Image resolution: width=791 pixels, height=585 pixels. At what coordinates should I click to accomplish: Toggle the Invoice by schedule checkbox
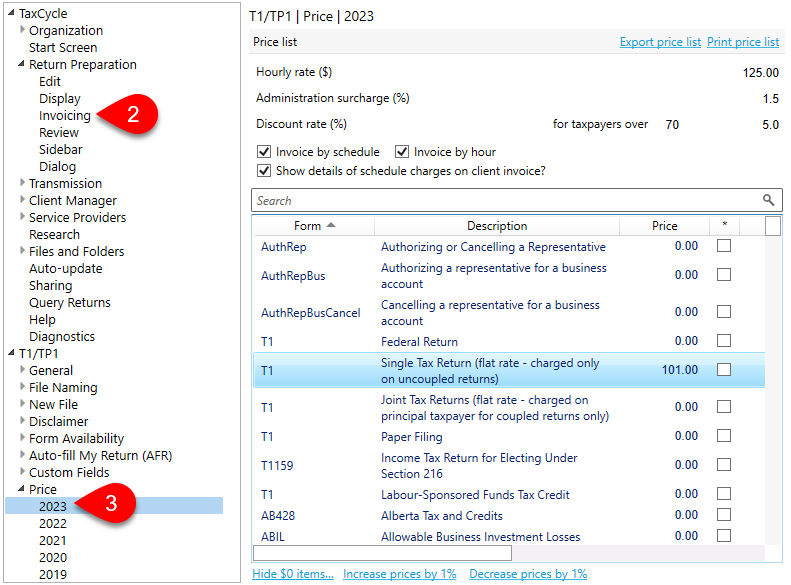pos(264,152)
